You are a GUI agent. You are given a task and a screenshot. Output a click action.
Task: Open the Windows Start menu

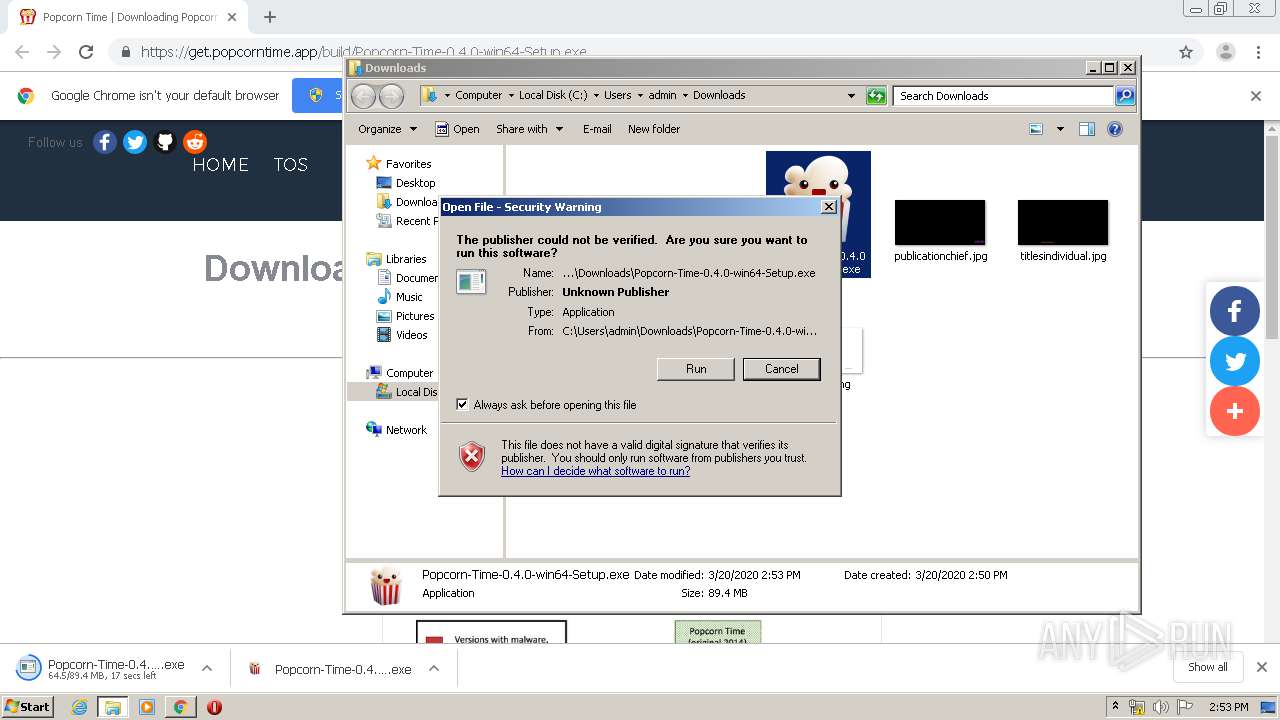(x=28, y=706)
